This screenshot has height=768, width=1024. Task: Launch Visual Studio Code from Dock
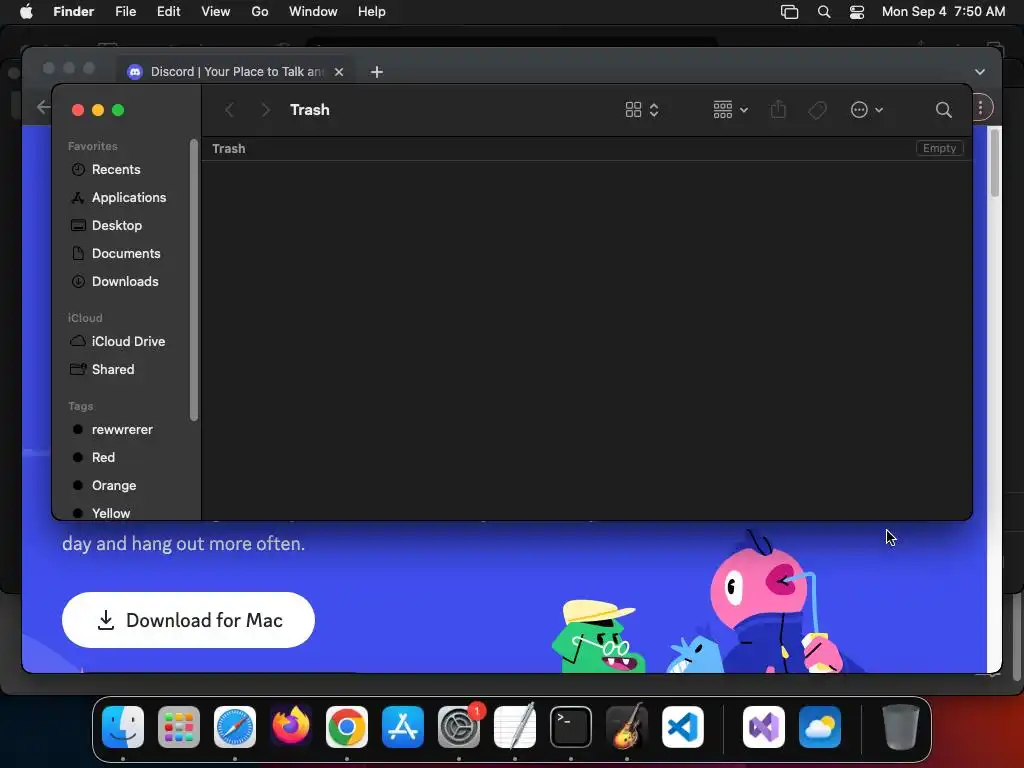coord(683,727)
